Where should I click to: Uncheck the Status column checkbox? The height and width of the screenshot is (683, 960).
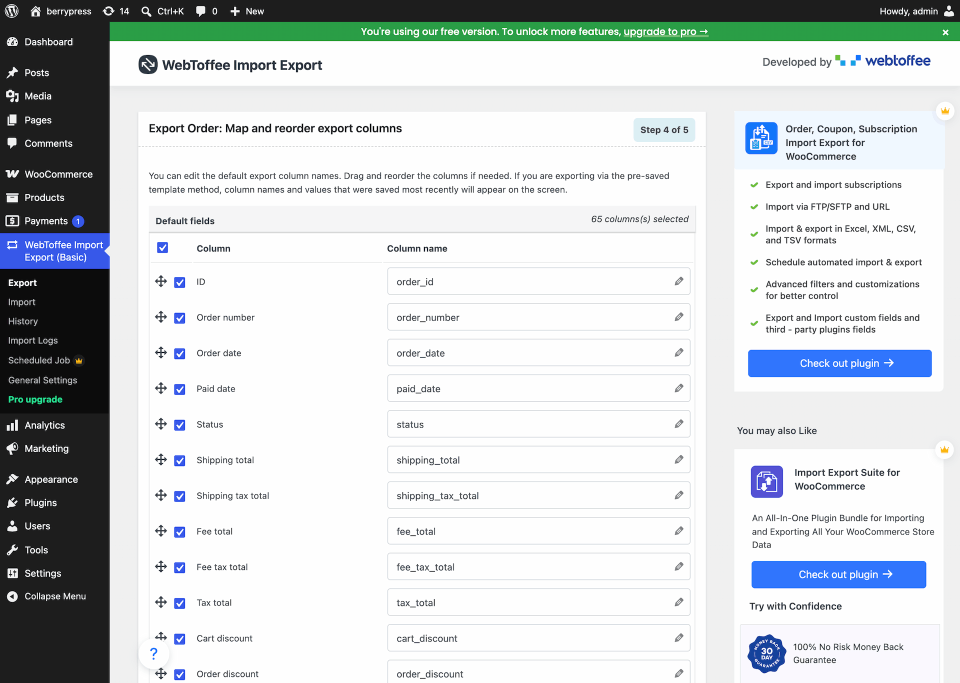[179, 425]
